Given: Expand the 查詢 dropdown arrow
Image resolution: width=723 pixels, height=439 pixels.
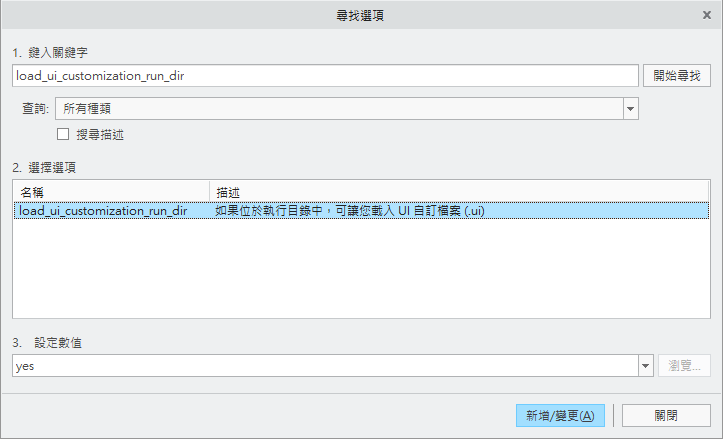Looking at the screenshot, I should point(630,108).
